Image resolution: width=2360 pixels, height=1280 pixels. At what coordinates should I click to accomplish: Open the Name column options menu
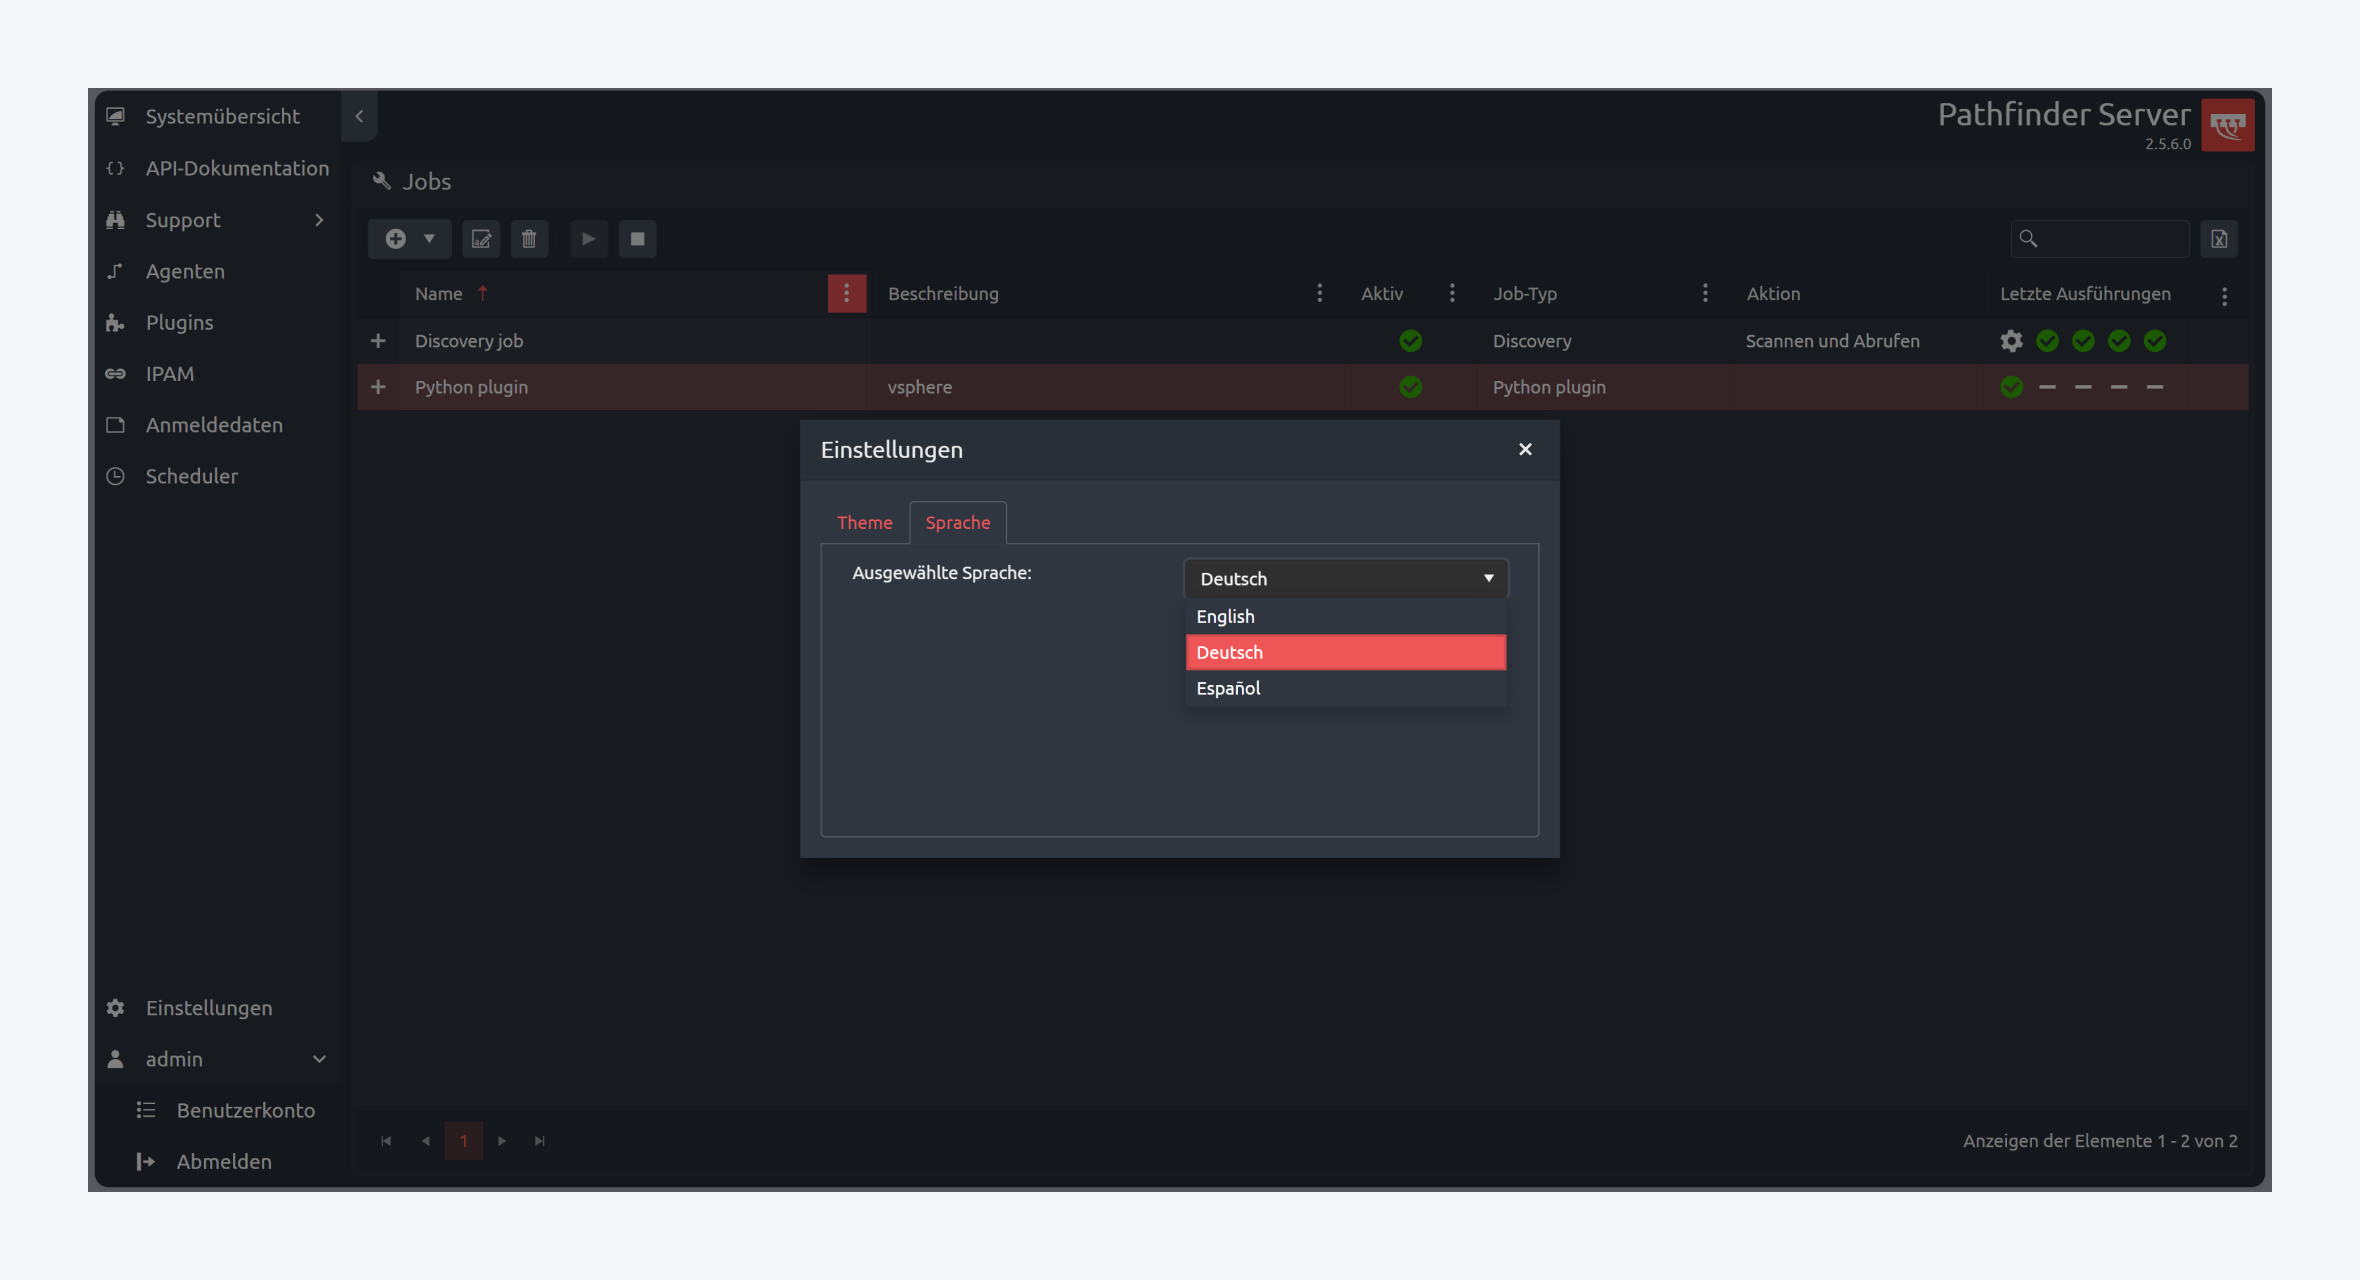click(846, 294)
